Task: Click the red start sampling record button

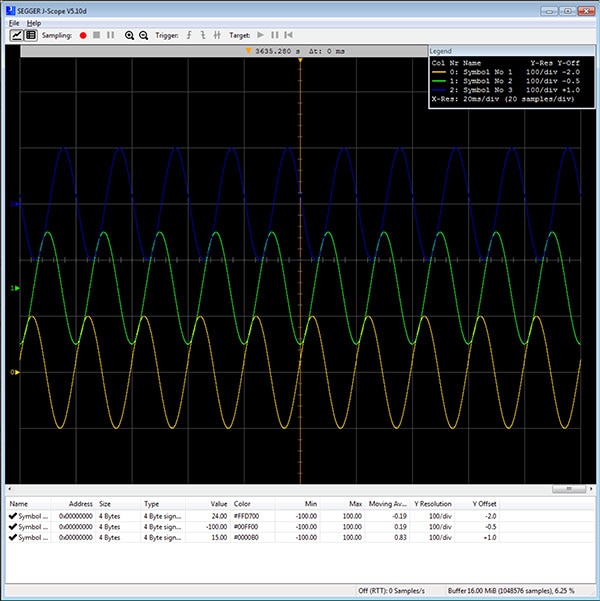Action: coord(83,35)
